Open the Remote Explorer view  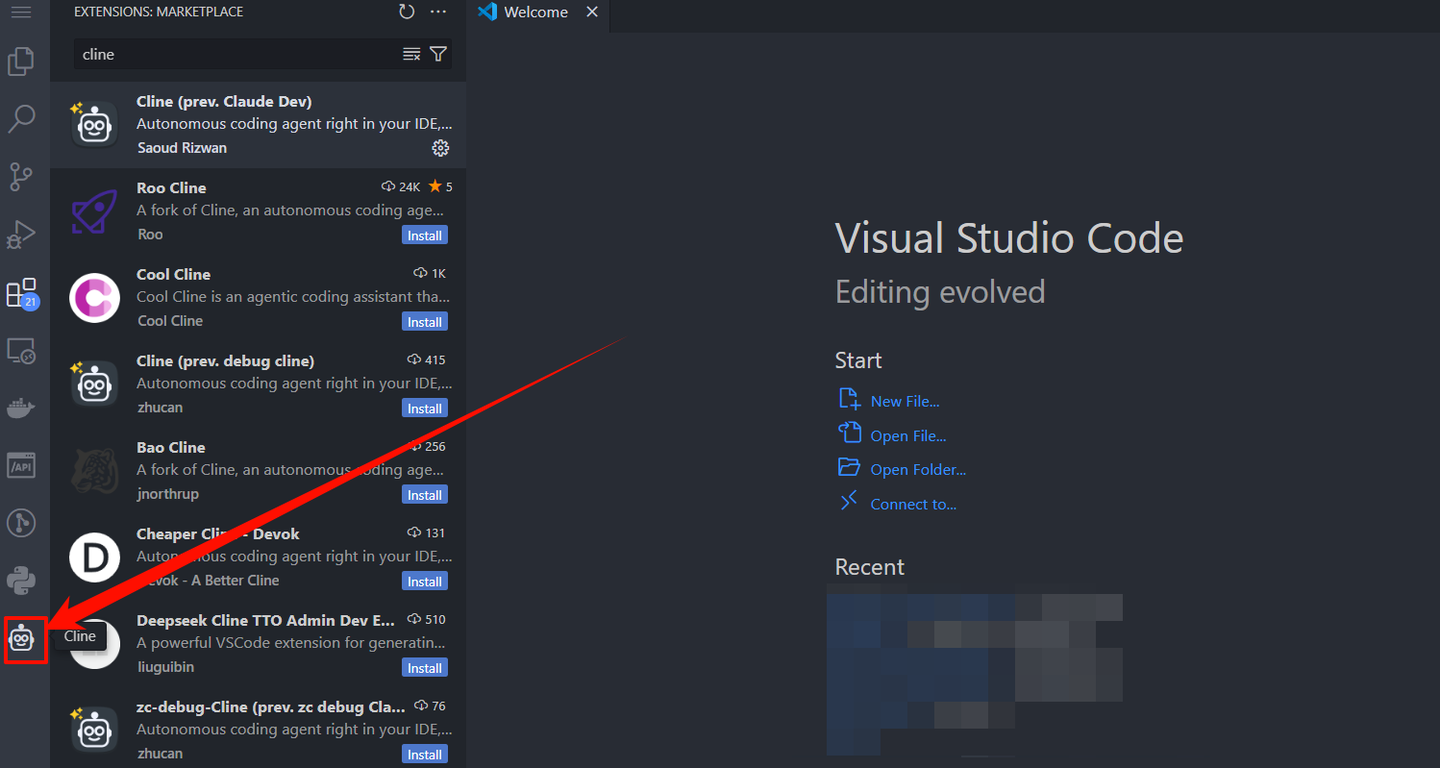click(x=21, y=351)
